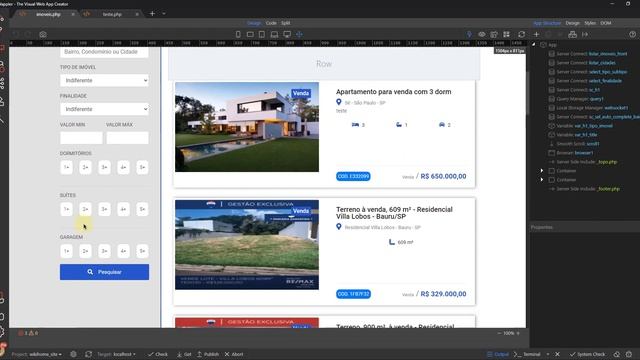Select the Design view mode next to Code

254,23
